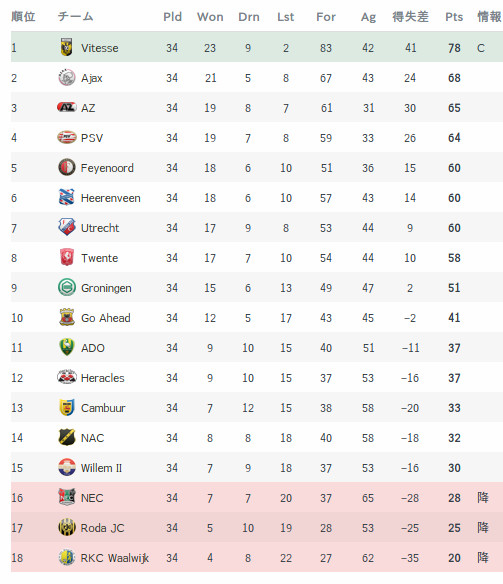
Task: Select the Go Ahead team name
Action: pos(106,318)
